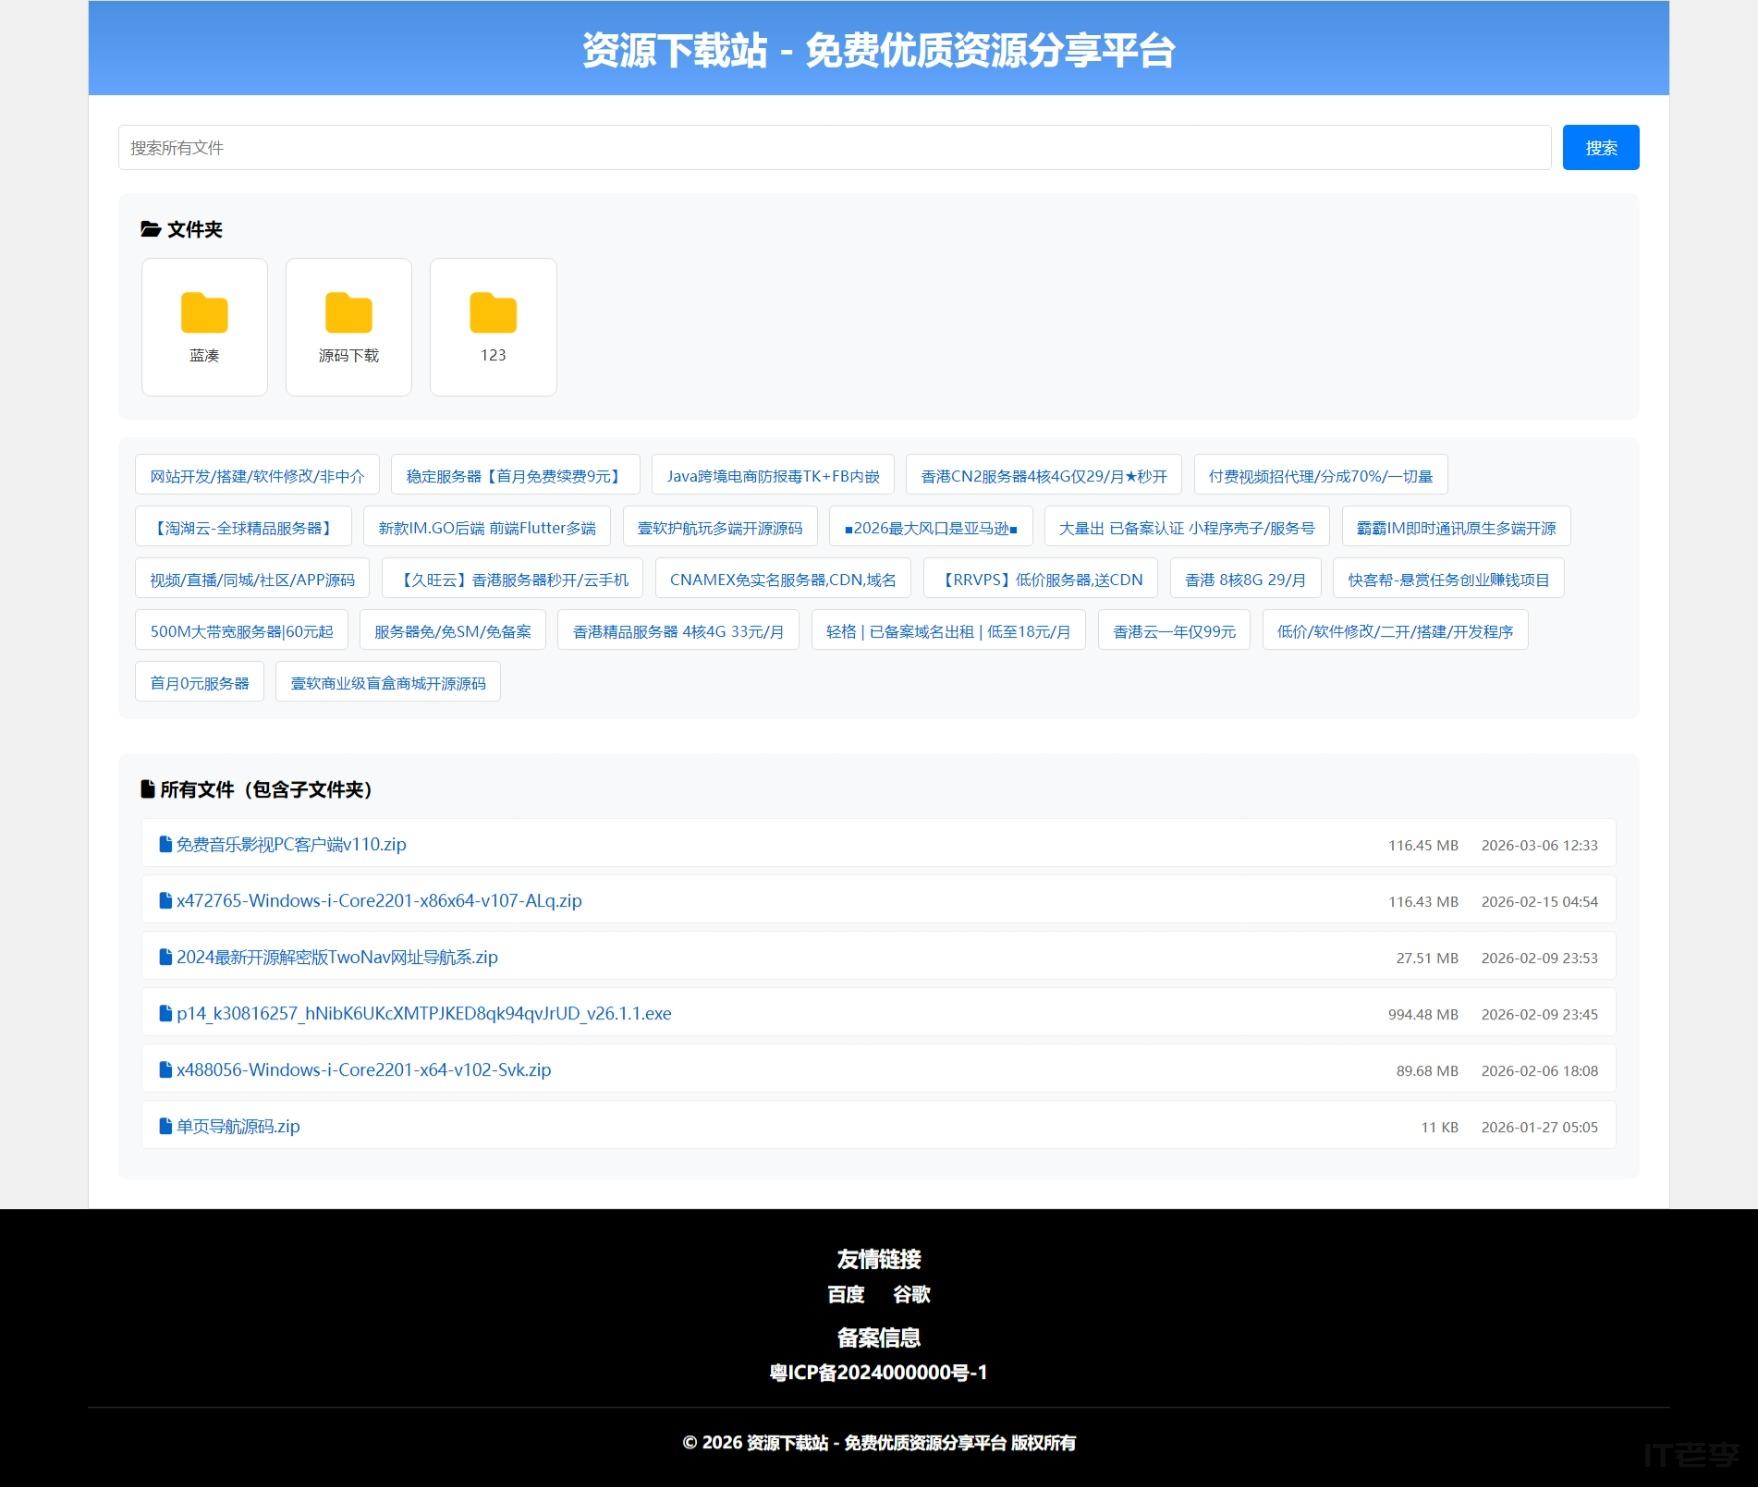1758x1487 pixels.
Task: Open 粤ICP备2024000000号-1 record link
Action: tap(878, 1372)
